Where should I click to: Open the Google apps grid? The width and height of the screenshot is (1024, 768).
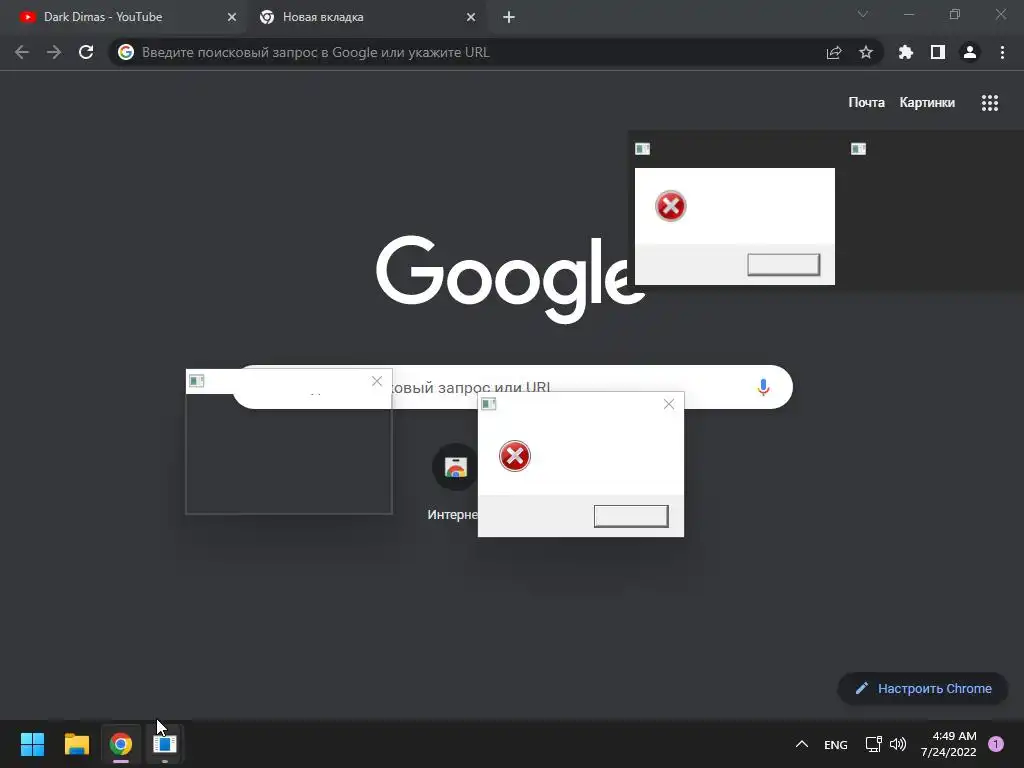[x=990, y=103]
